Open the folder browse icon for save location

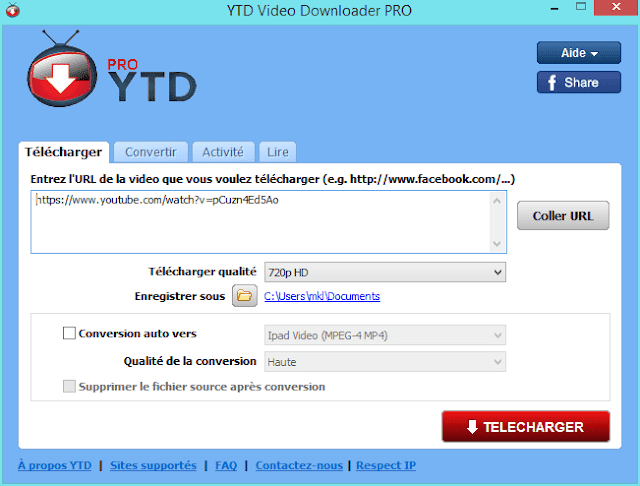point(244,295)
